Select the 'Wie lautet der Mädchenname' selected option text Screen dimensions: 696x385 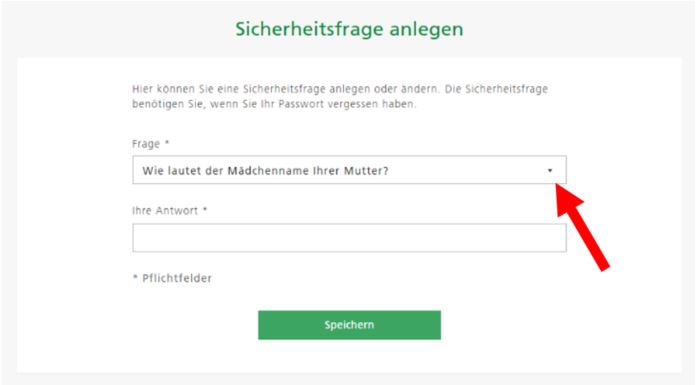[x=265, y=171]
